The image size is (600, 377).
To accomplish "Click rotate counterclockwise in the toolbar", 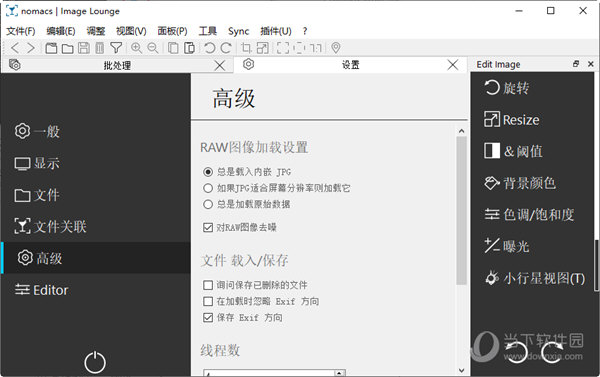I will 209,48.
